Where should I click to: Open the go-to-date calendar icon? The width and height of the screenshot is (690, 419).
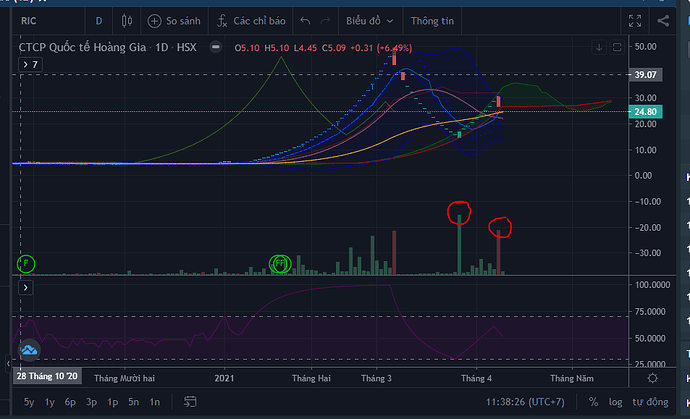[190, 401]
